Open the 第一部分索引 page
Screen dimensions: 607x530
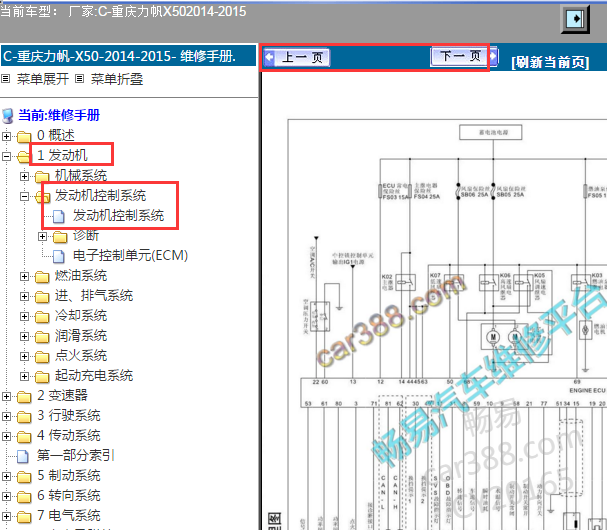(75, 455)
